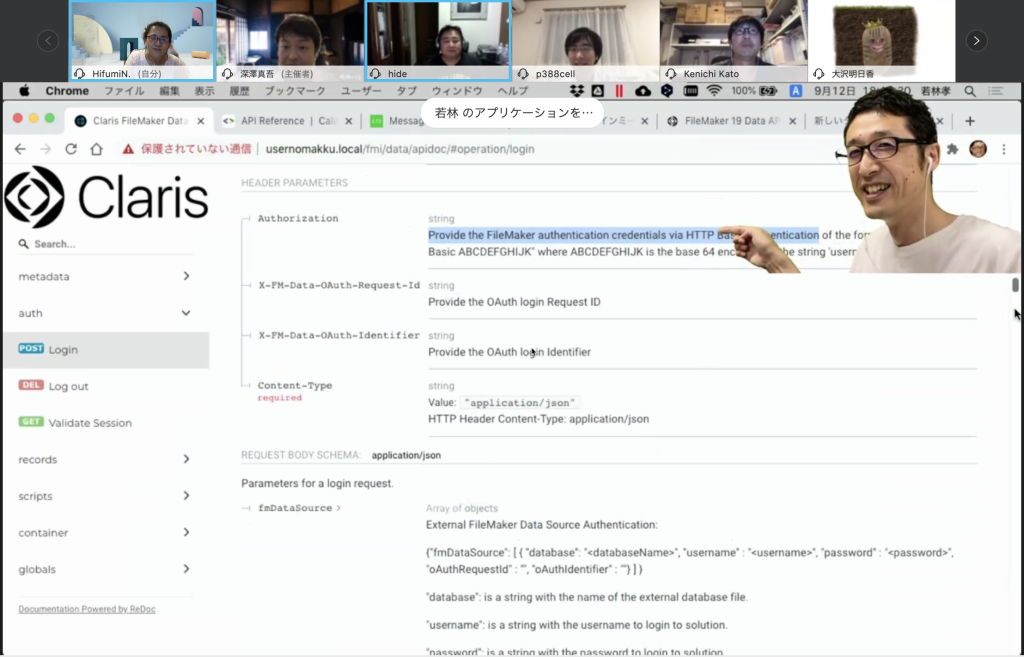Click the search magnifier icon in the sidebar
The height and width of the screenshot is (657, 1024).
[x=24, y=244]
